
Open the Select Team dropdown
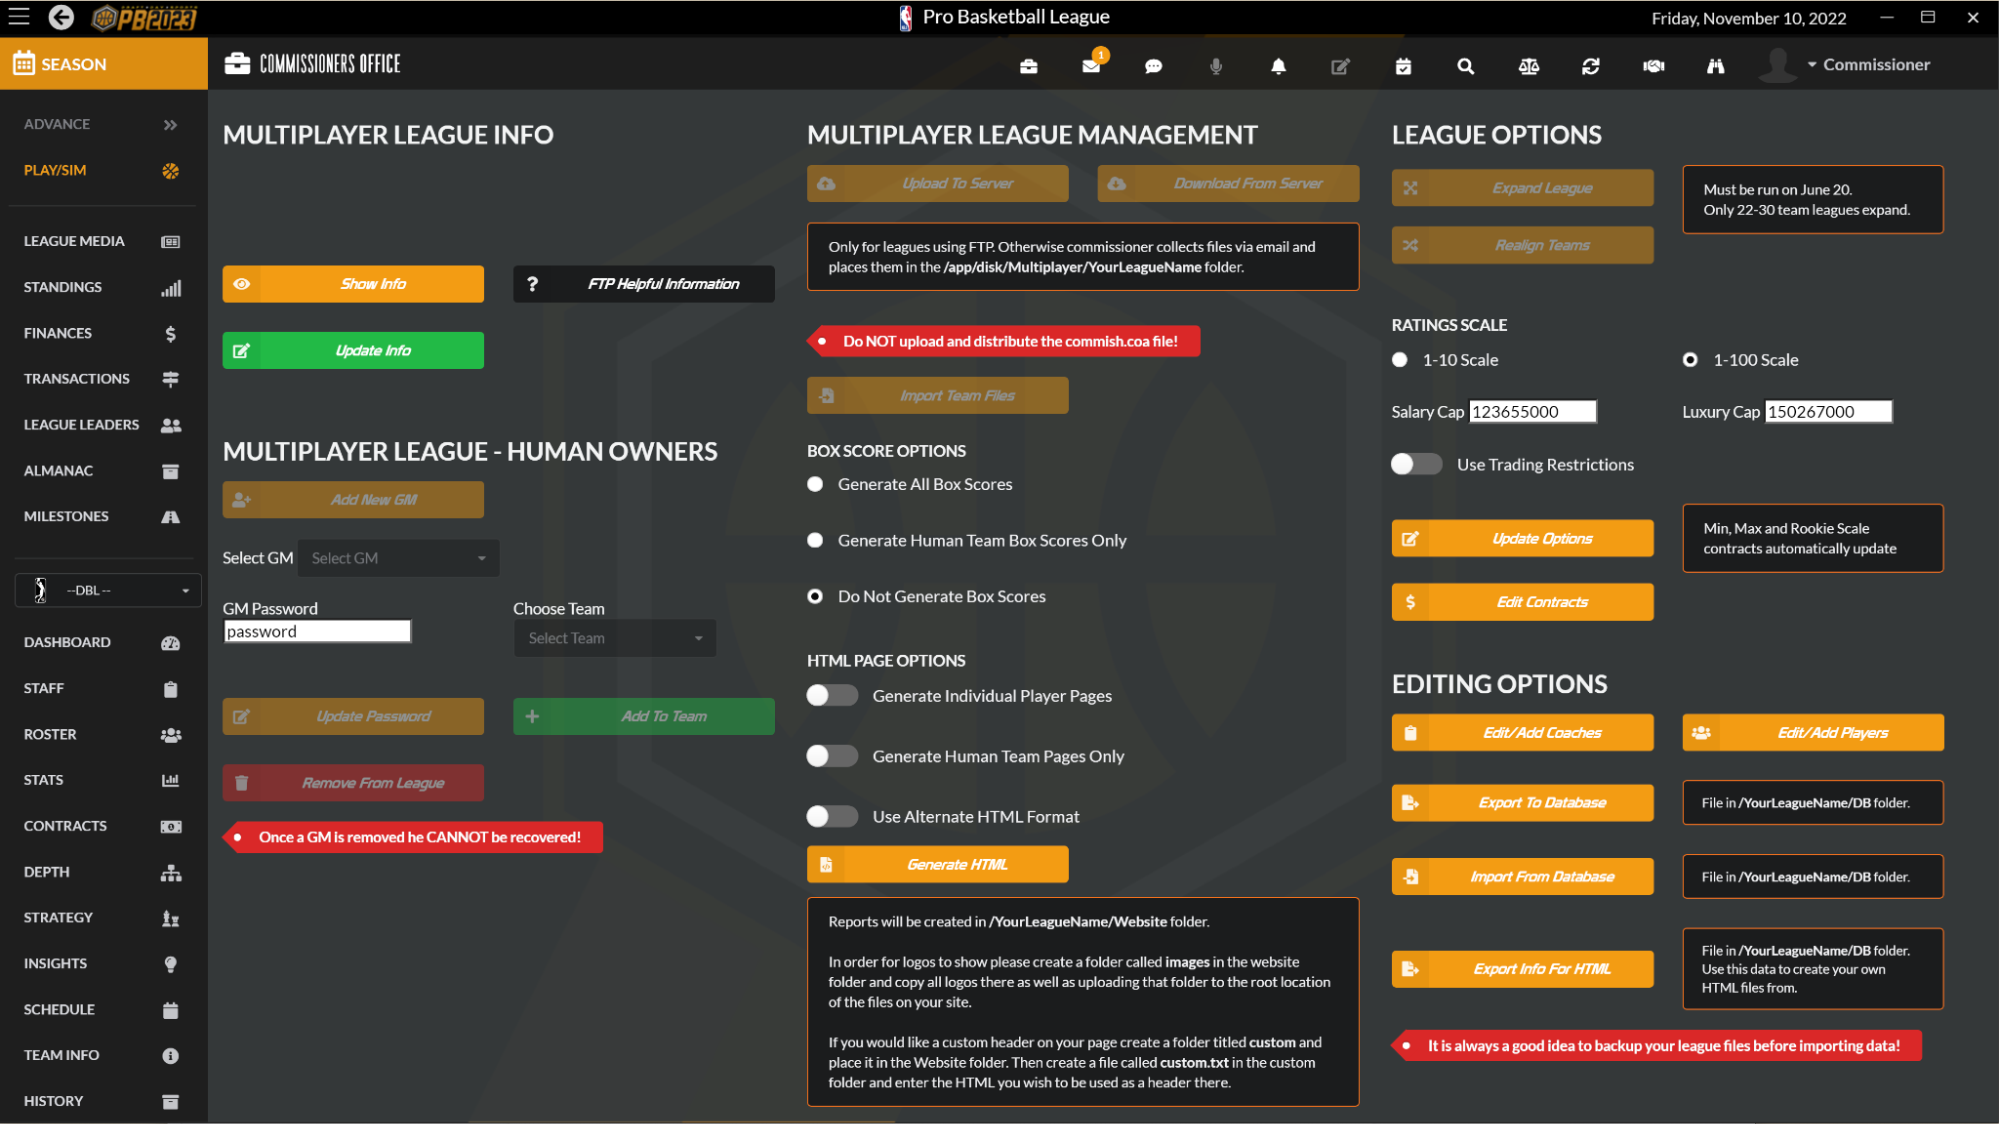[x=615, y=638]
